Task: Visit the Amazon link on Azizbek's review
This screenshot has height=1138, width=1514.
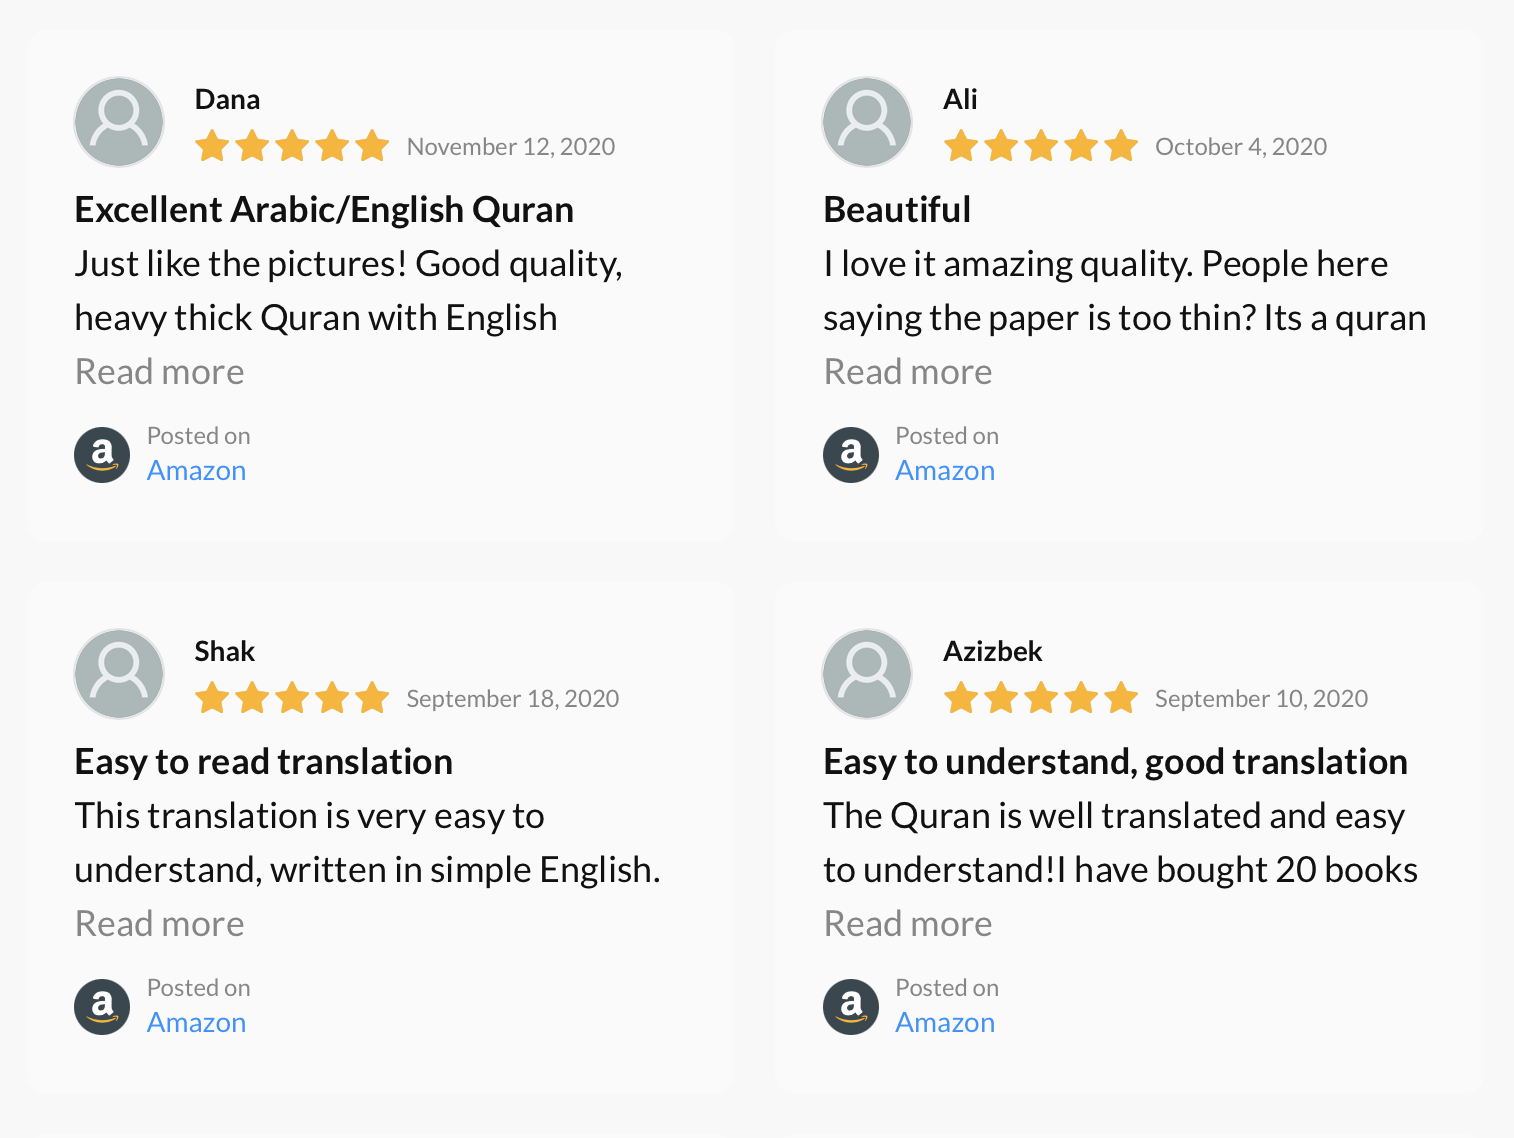Action: (944, 1023)
